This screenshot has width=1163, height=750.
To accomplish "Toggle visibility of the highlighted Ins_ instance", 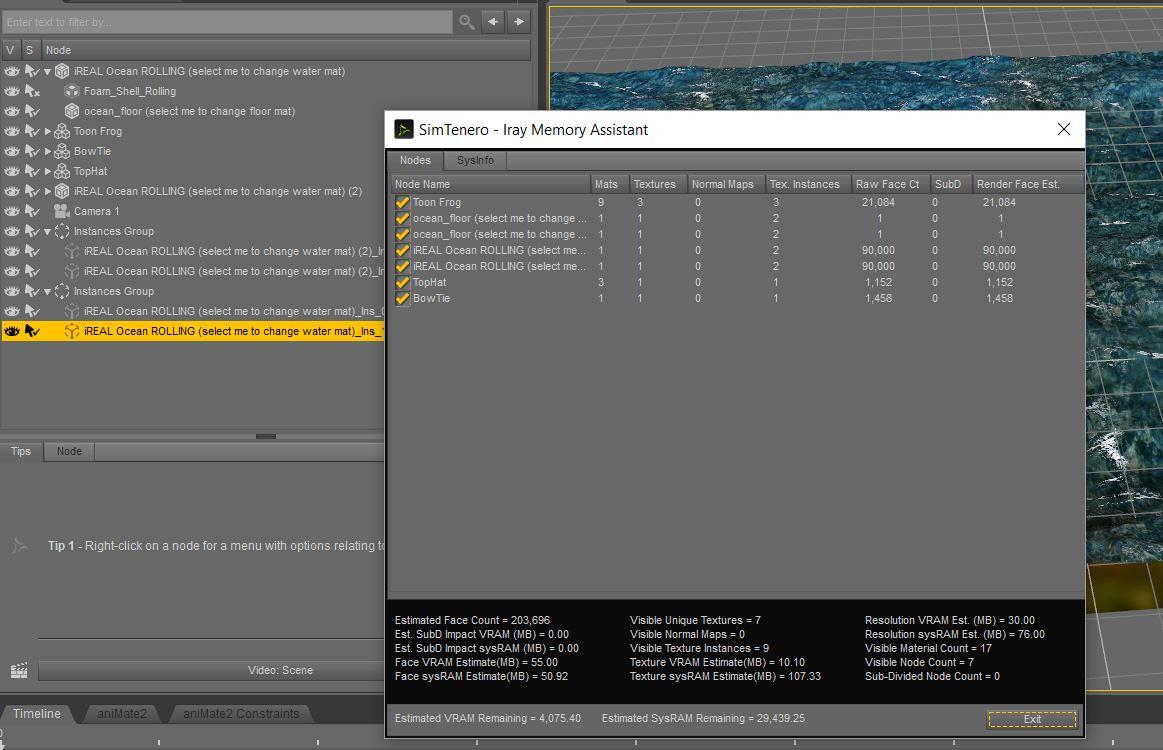I will [12, 332].
